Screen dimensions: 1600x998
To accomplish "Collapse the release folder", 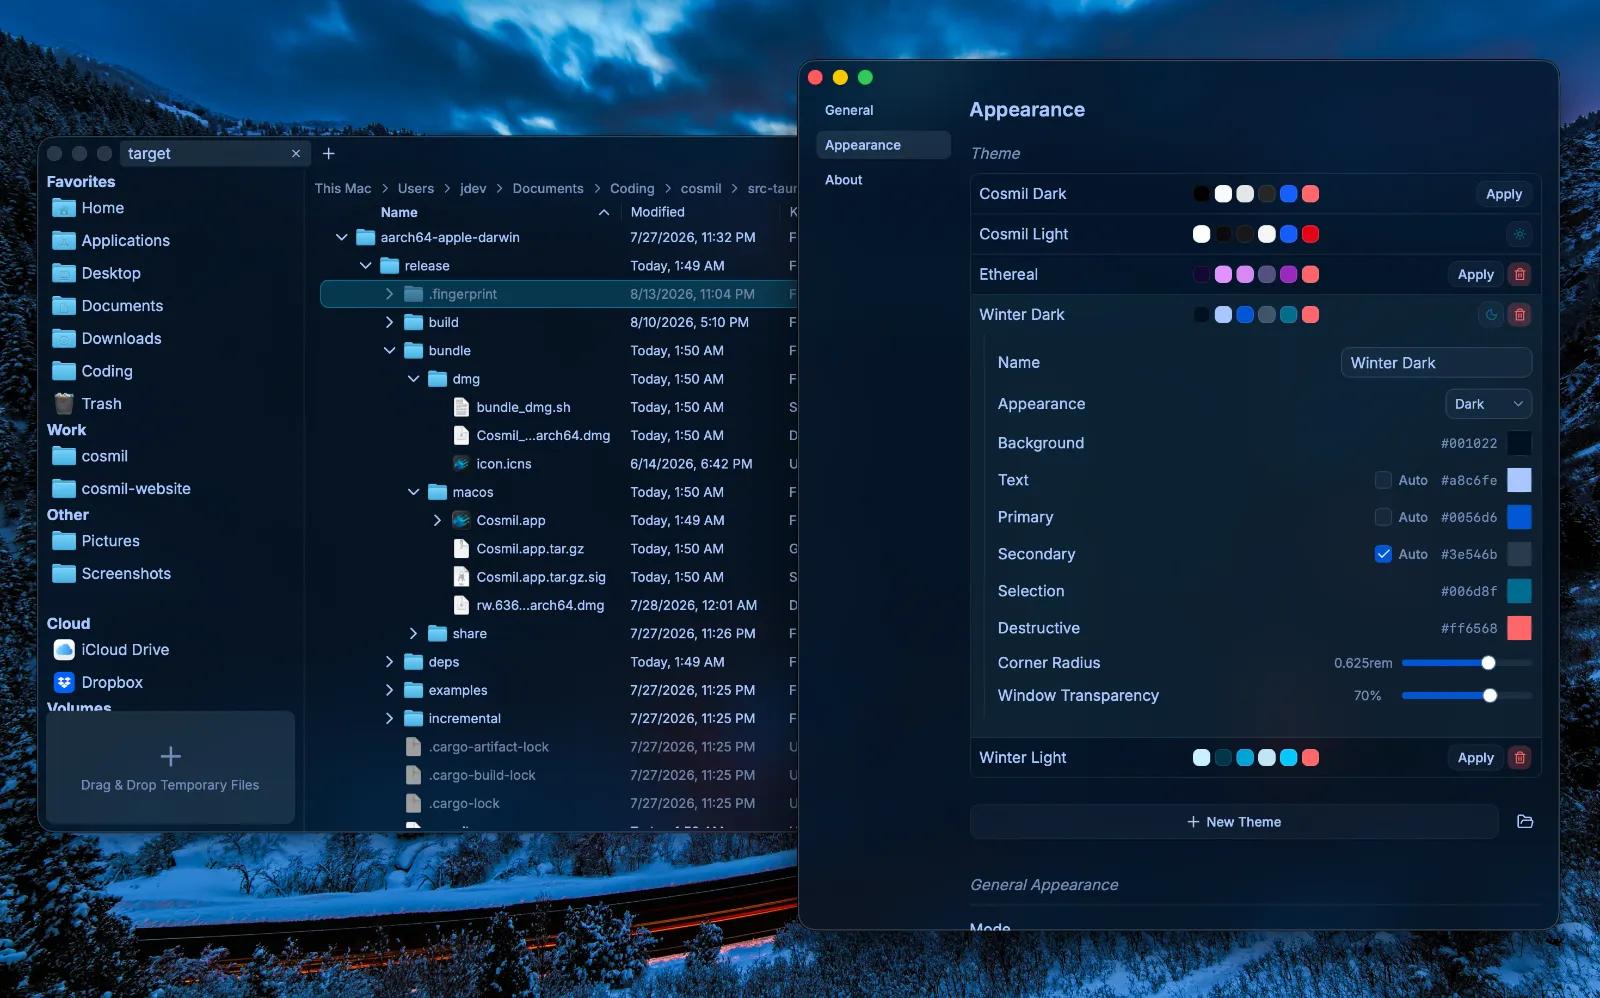I will point(365,266).
